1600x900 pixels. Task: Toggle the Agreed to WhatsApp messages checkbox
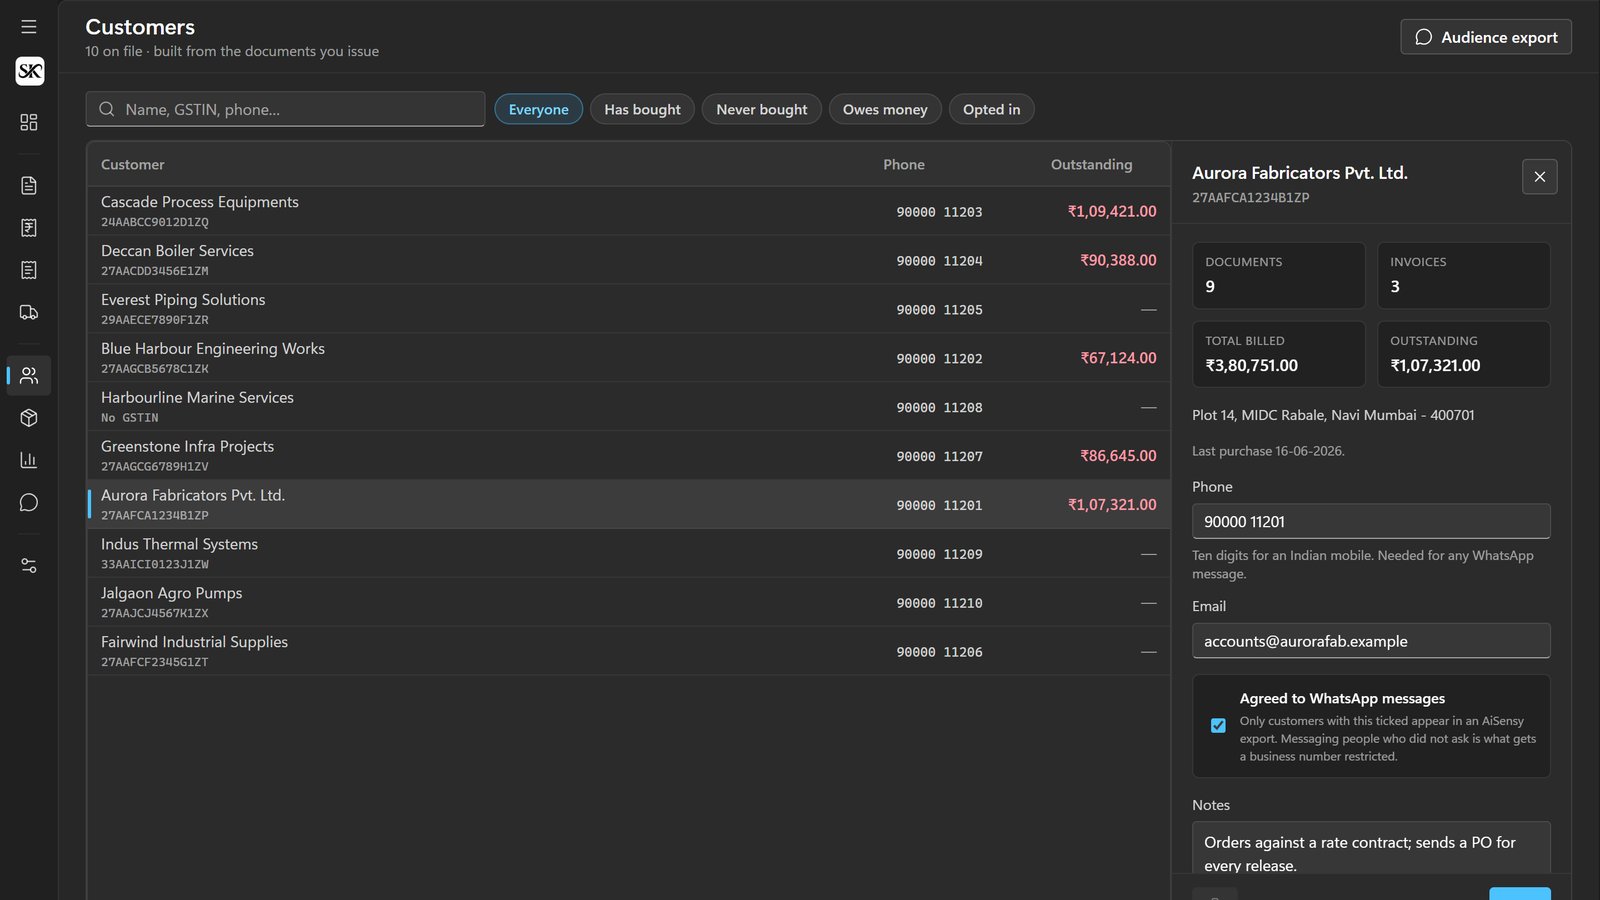(1218, 726)
